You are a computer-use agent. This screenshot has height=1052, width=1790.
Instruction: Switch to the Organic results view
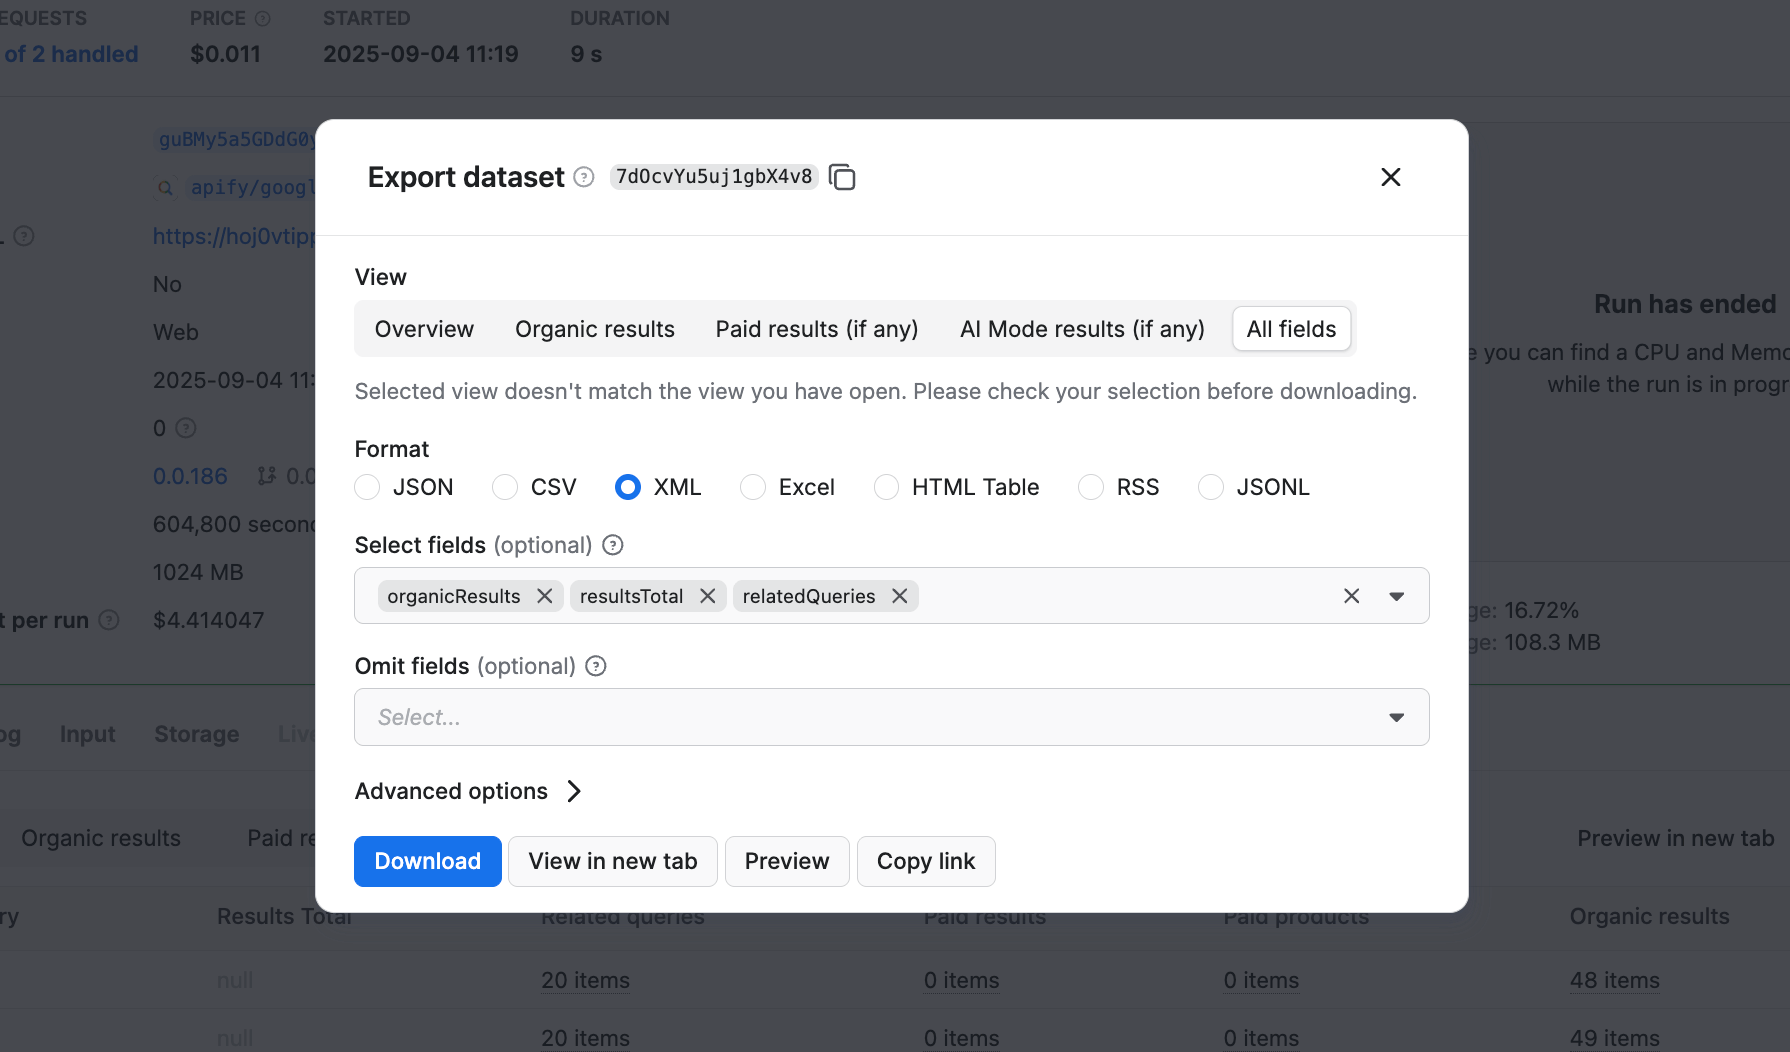tap(594, 328)
